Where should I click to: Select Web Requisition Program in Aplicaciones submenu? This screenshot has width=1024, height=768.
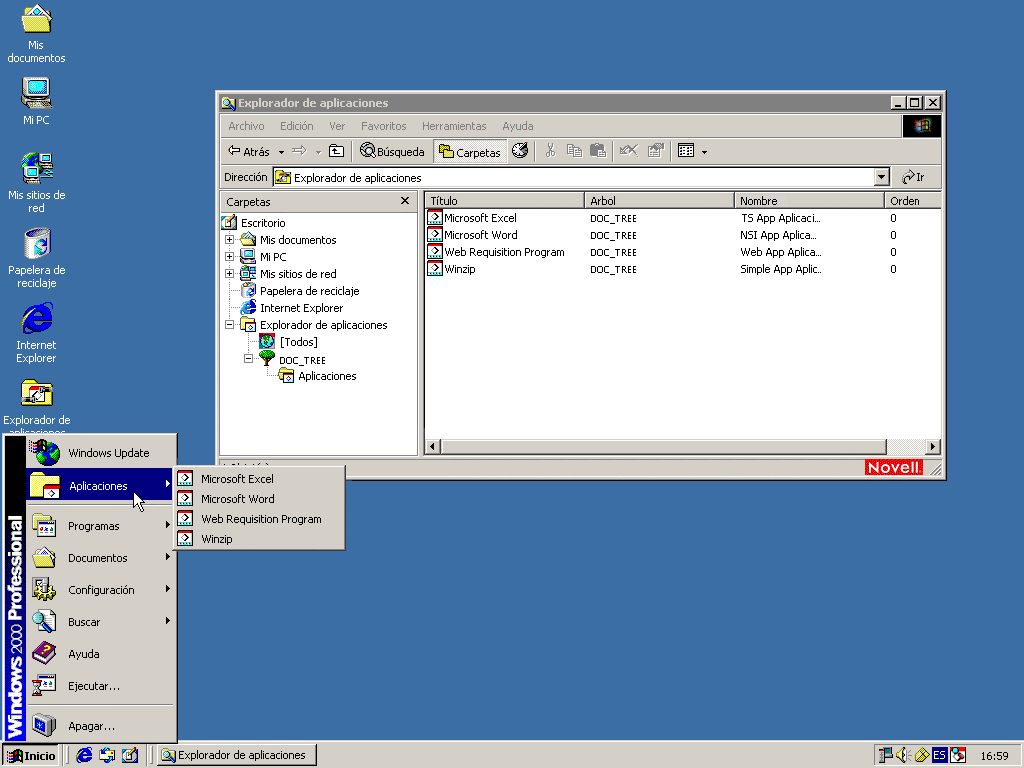click(x=260, y=519)
